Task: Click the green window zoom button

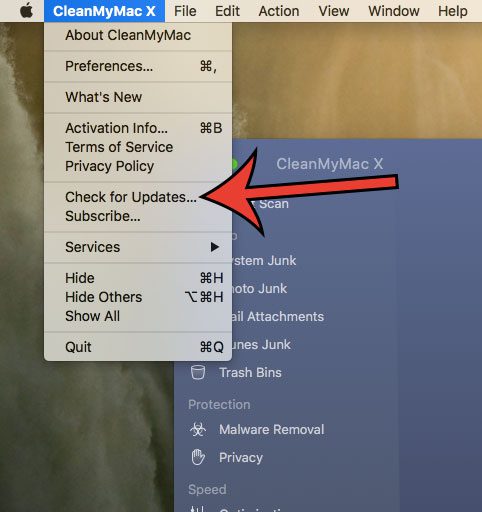Action: [x=234, y=164]
